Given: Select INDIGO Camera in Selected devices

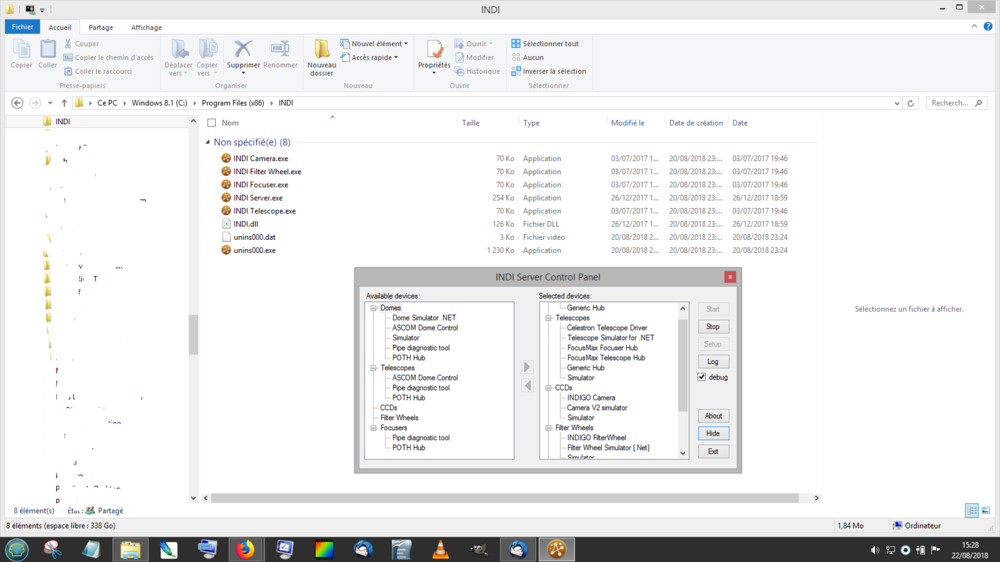Looking at the screenshot, I should click(x=591, y=397).
